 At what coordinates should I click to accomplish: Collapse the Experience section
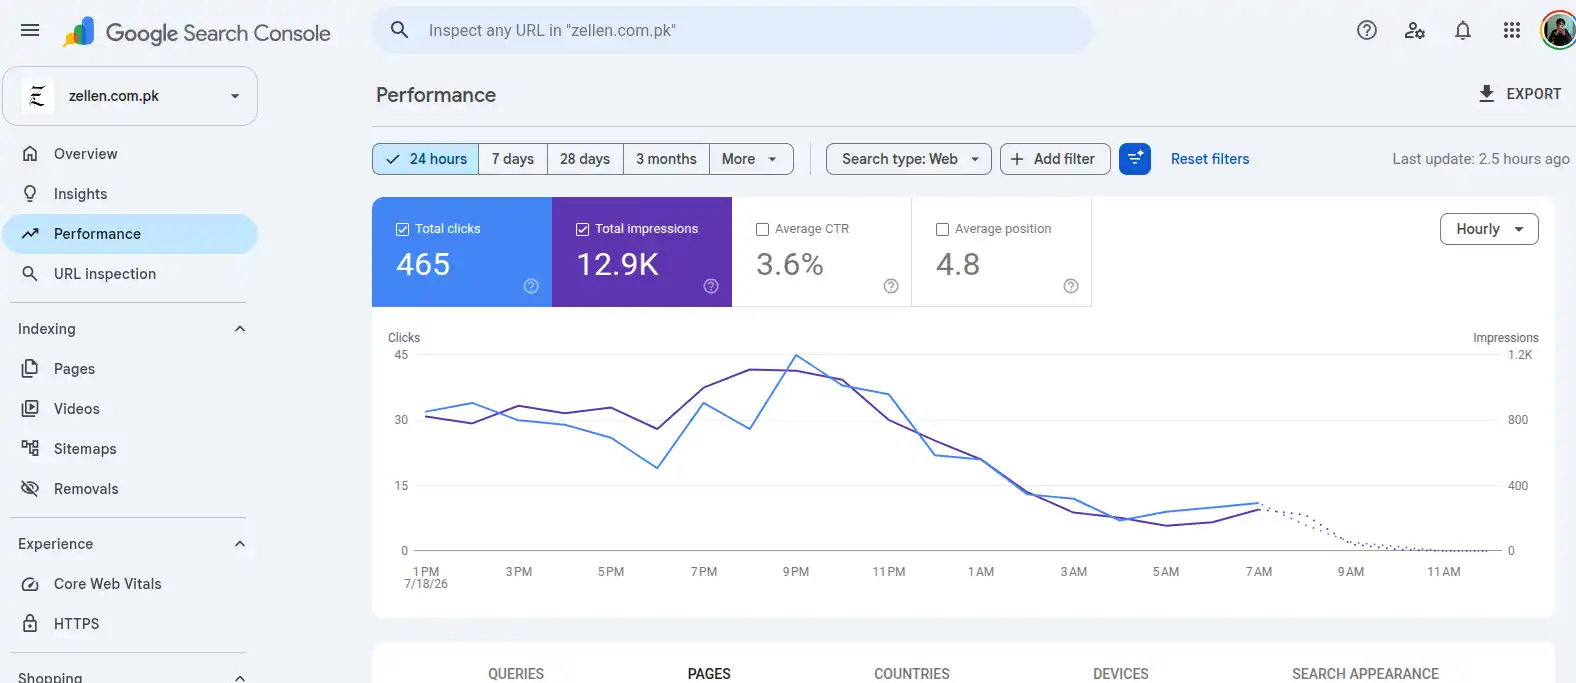pos(240,544)
